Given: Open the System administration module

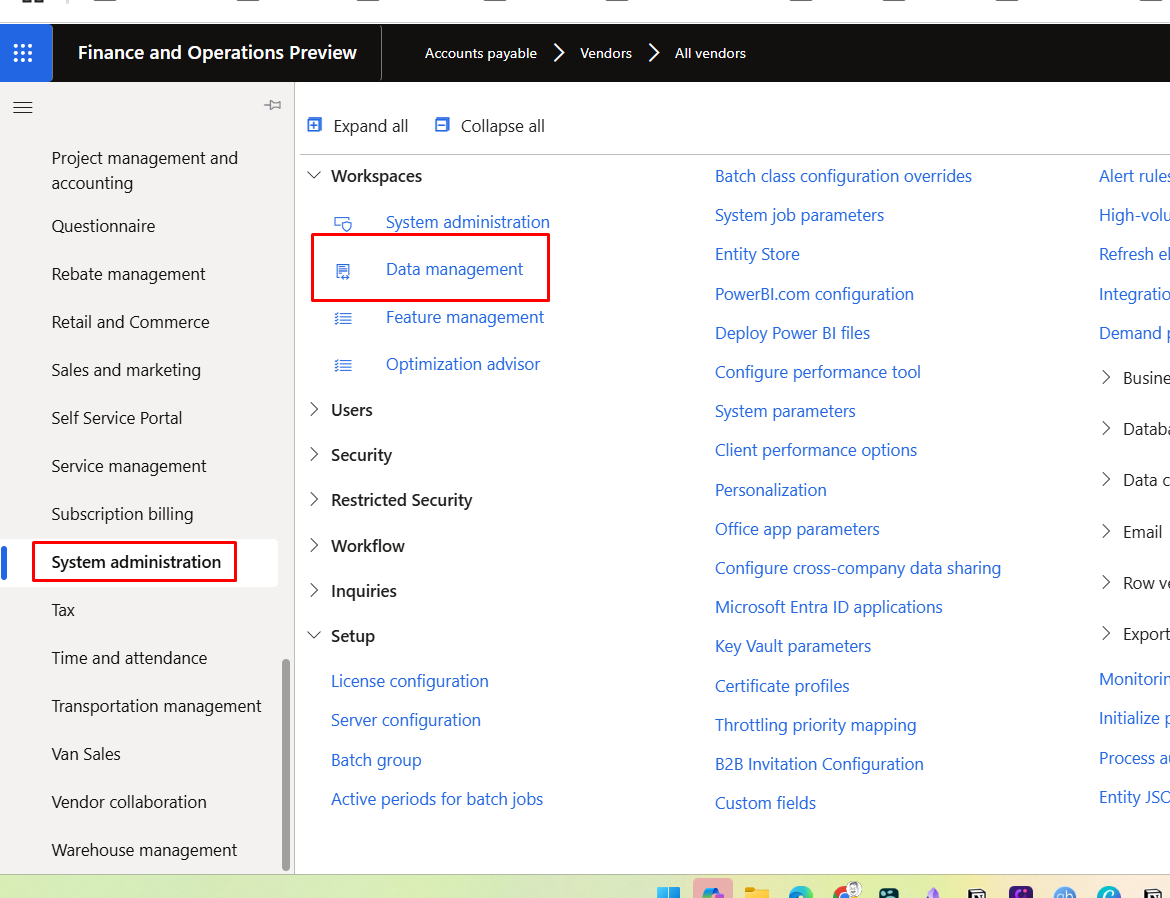Looking at the screenshot, I should (136, 562).
